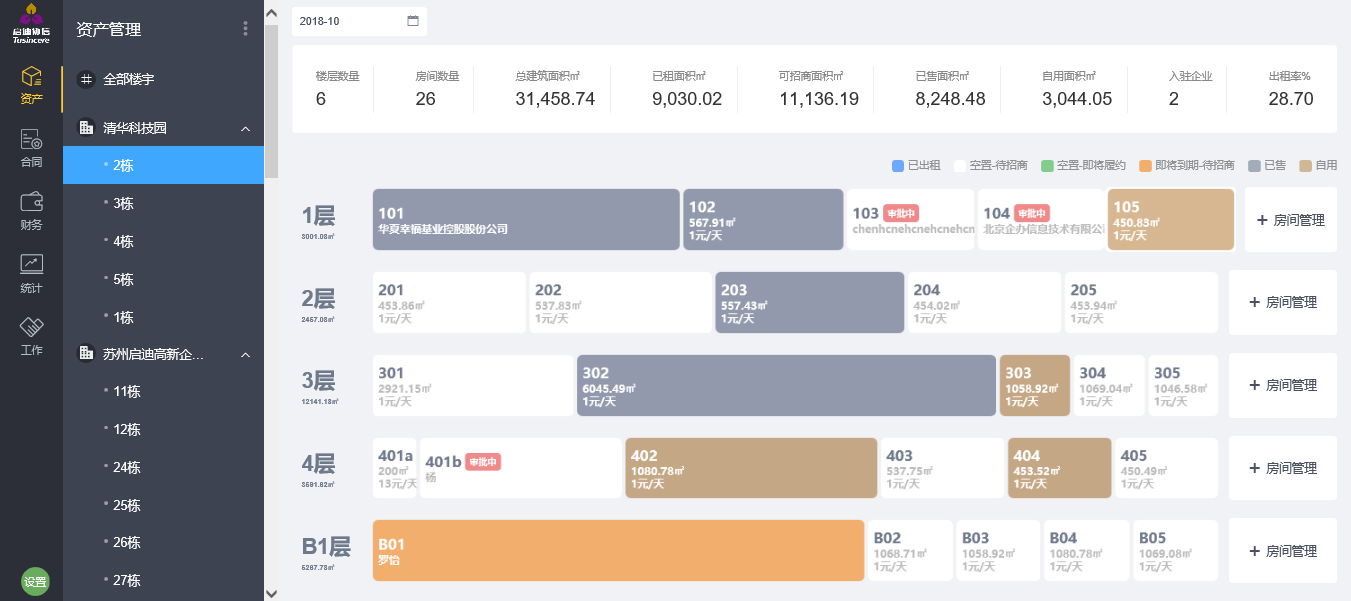Image resolution: width=1351 pixels, height=601 pixels.
Task: Open sold room 203 card
Action: tap(810, 302)
